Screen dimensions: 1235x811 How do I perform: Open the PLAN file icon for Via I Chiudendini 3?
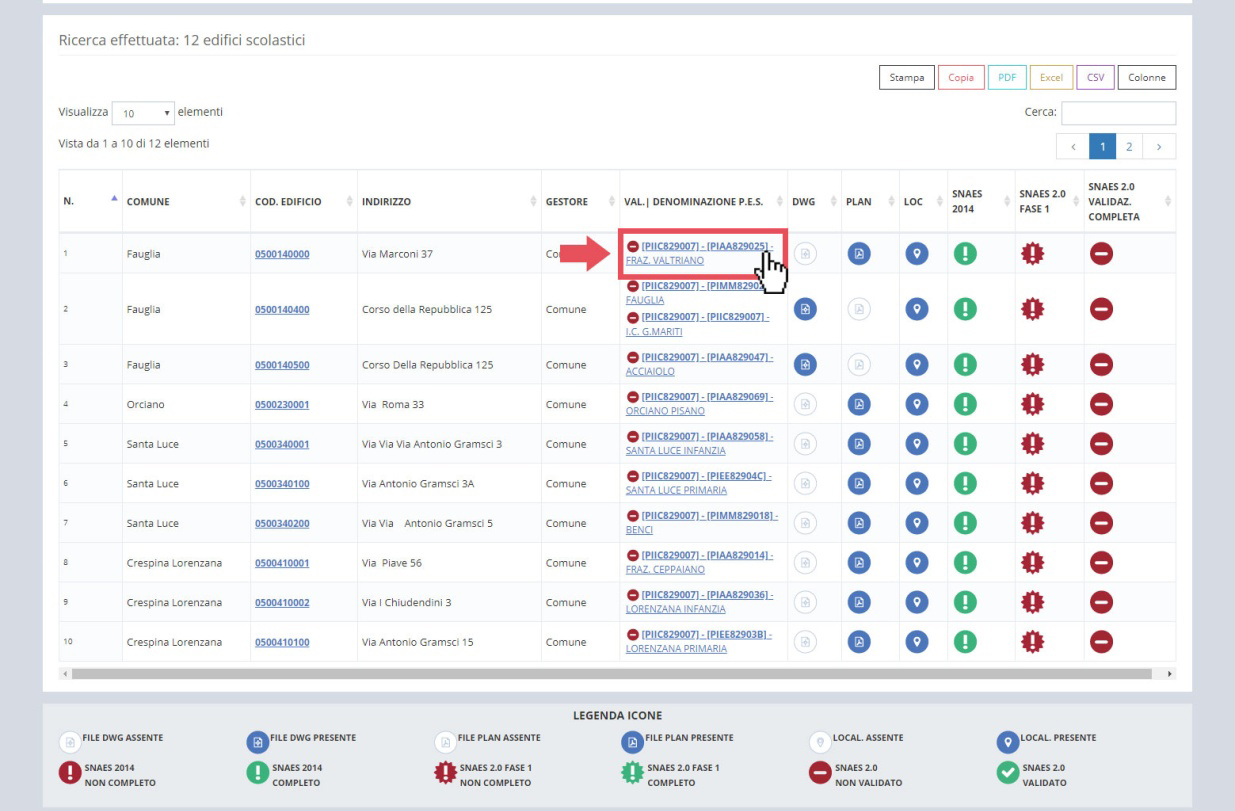(x=857, y=602)
